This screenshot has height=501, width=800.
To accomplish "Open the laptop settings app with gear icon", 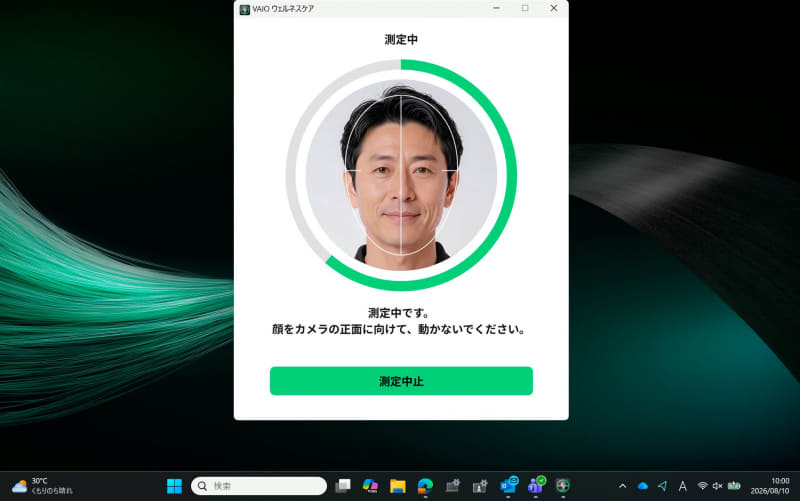I will point(453,486).
